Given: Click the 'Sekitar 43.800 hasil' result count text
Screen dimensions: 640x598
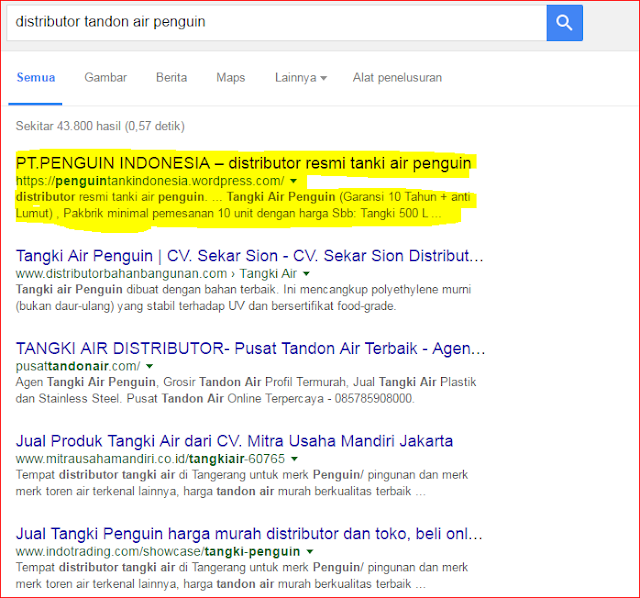Looking at the screenshot, I should click(100, 126).
